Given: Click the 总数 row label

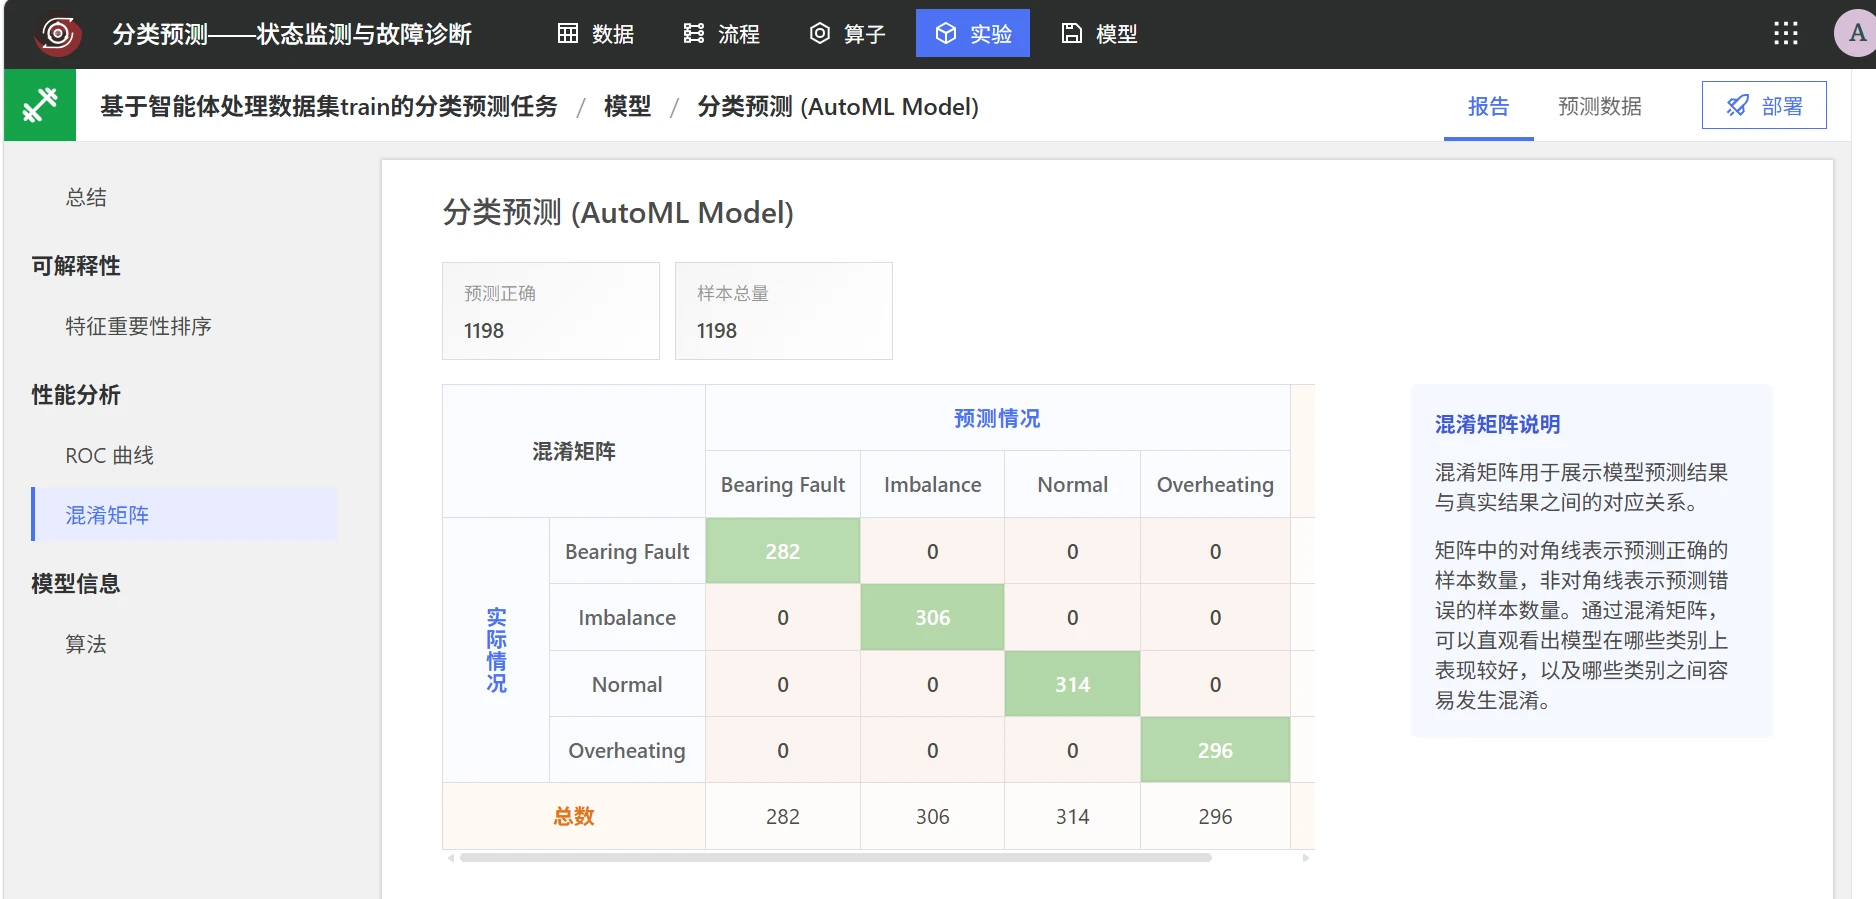Looking at the screenshot, I should point(574,816).
